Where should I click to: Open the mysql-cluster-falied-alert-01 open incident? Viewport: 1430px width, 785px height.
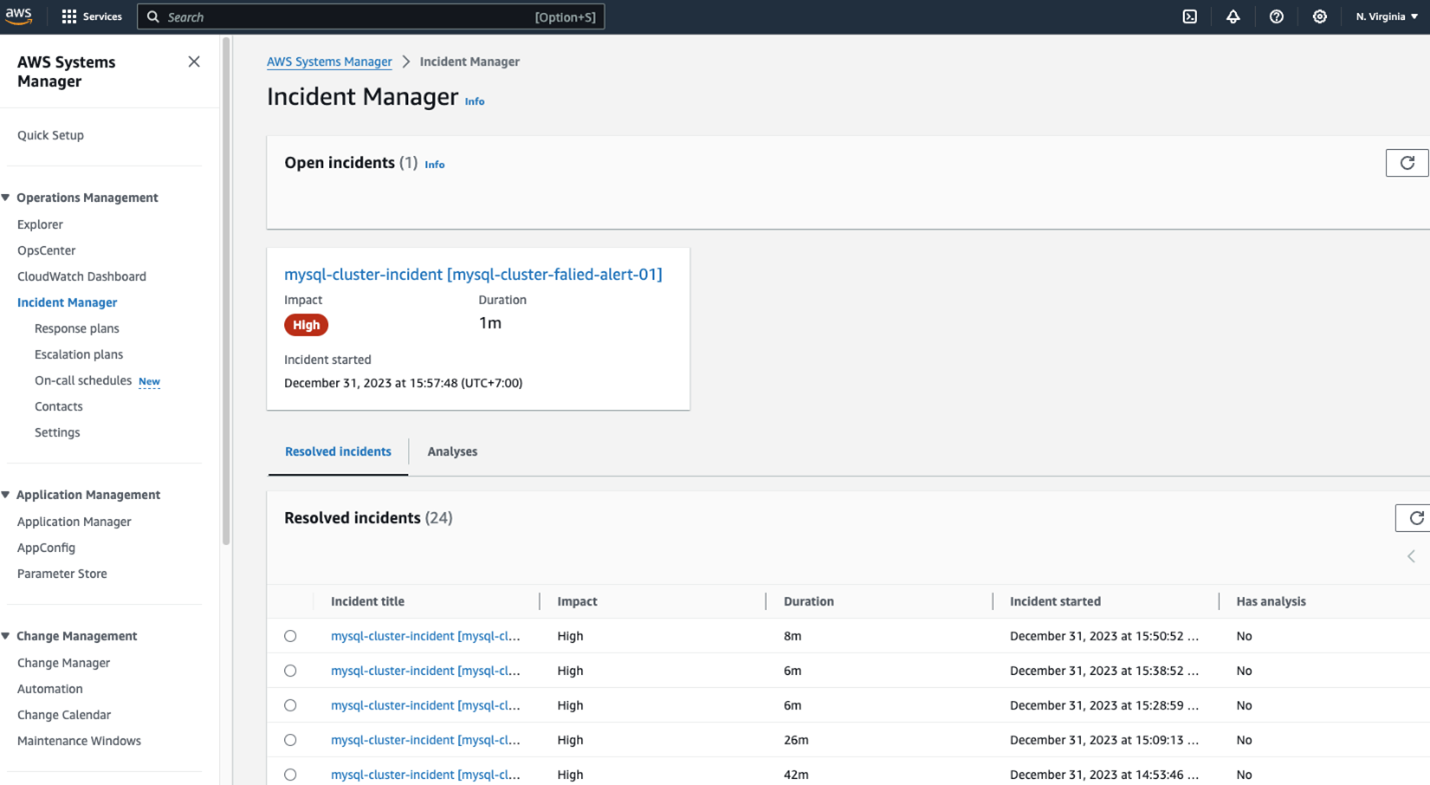473,274
